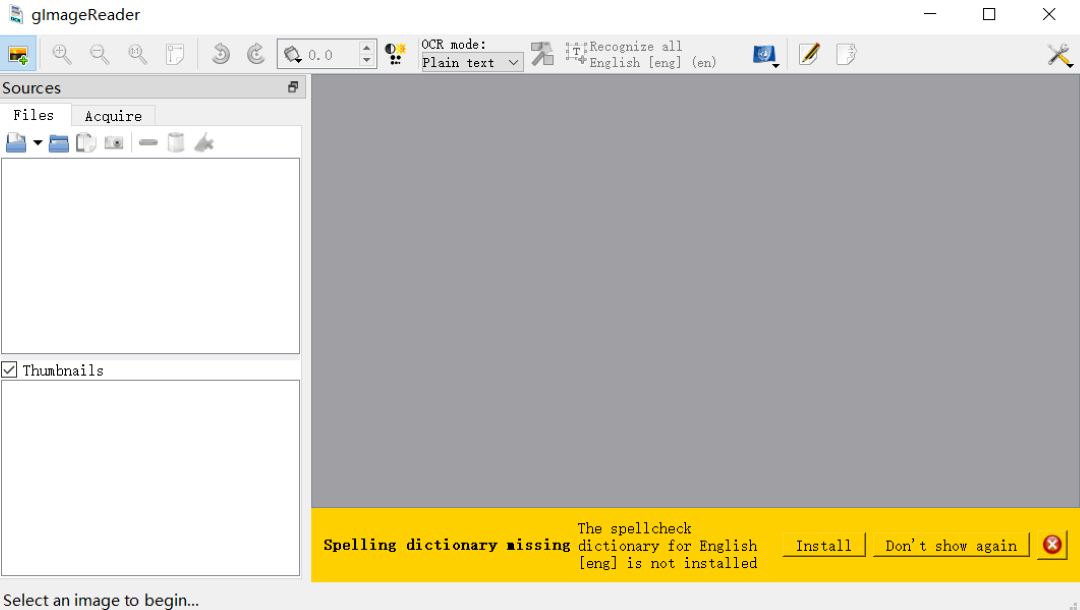
Task: Expand the OCR mode Plain text dropdown
Action: (x=472, y=62)
